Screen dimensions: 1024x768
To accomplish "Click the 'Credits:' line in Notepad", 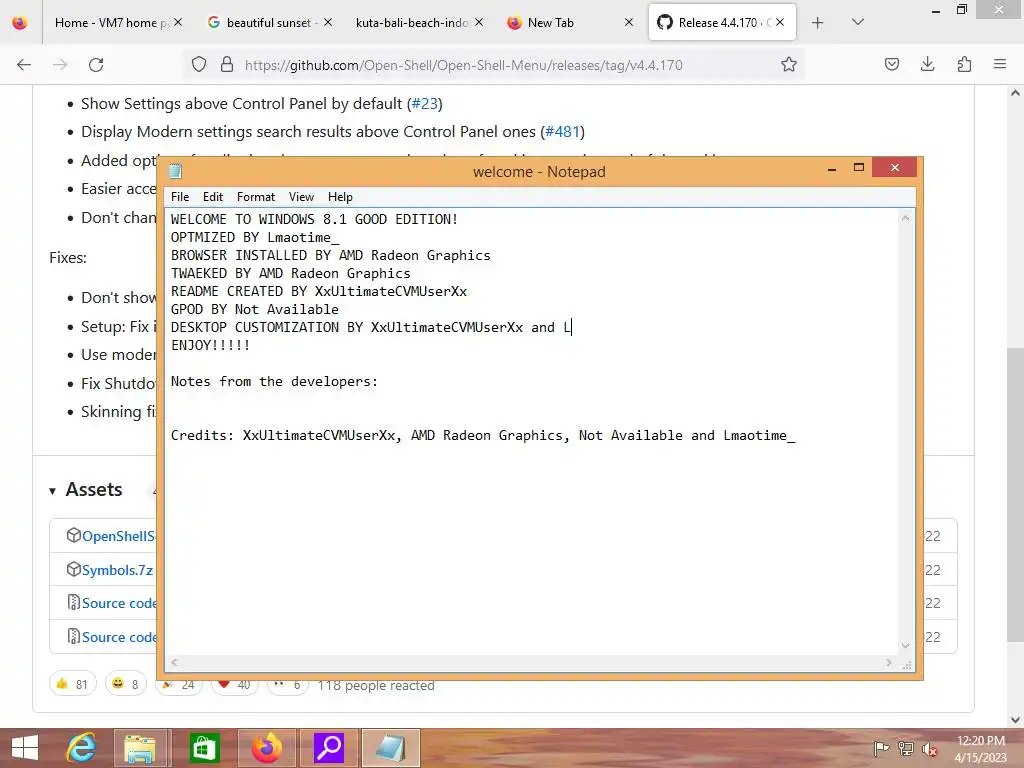I will [x=483, y=436].
